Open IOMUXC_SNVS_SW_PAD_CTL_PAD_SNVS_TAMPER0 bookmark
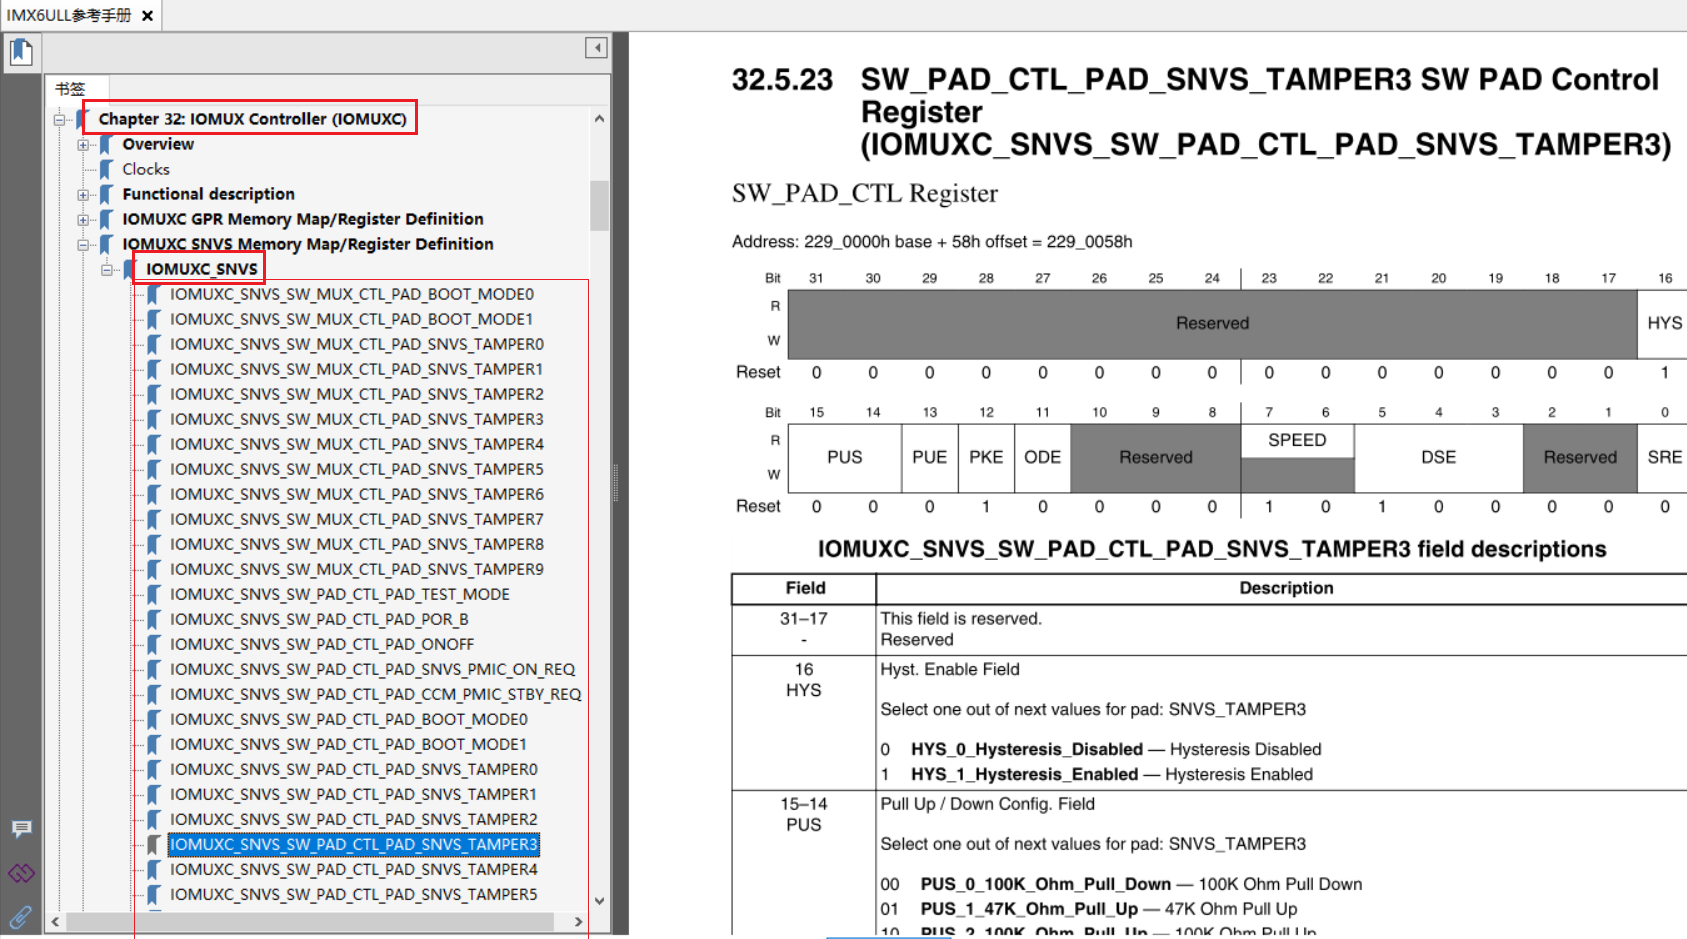The width and height of the screenshot is (1687, 939). pos(354,769)
